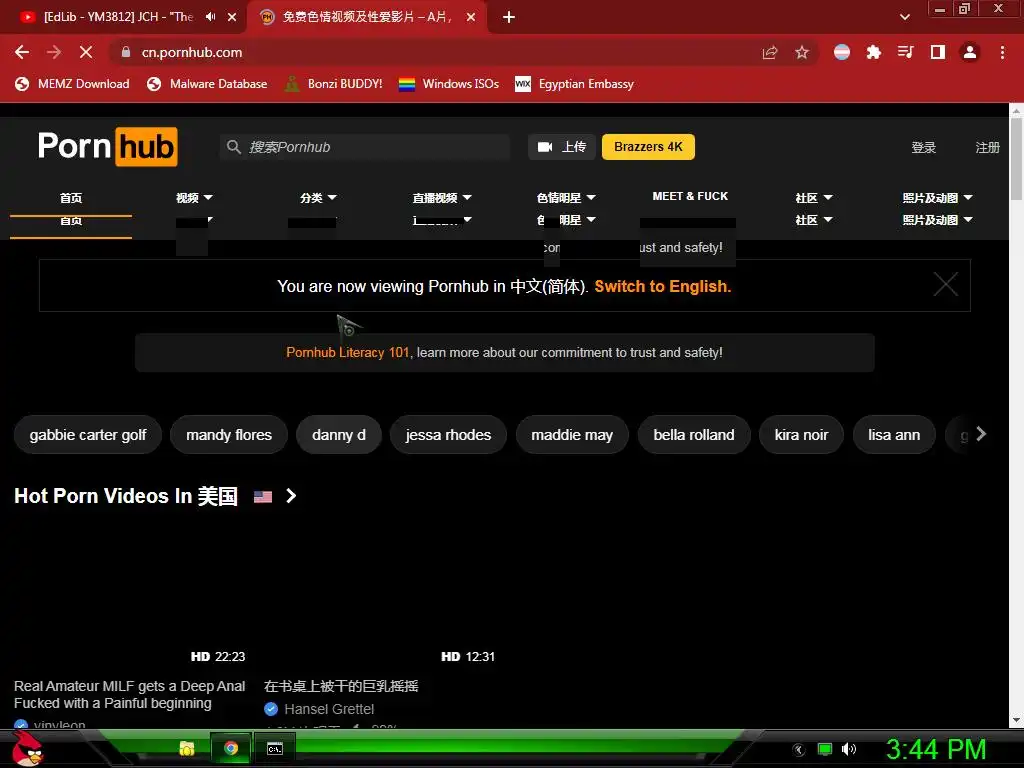Focus the site search input field

[364, 147]
